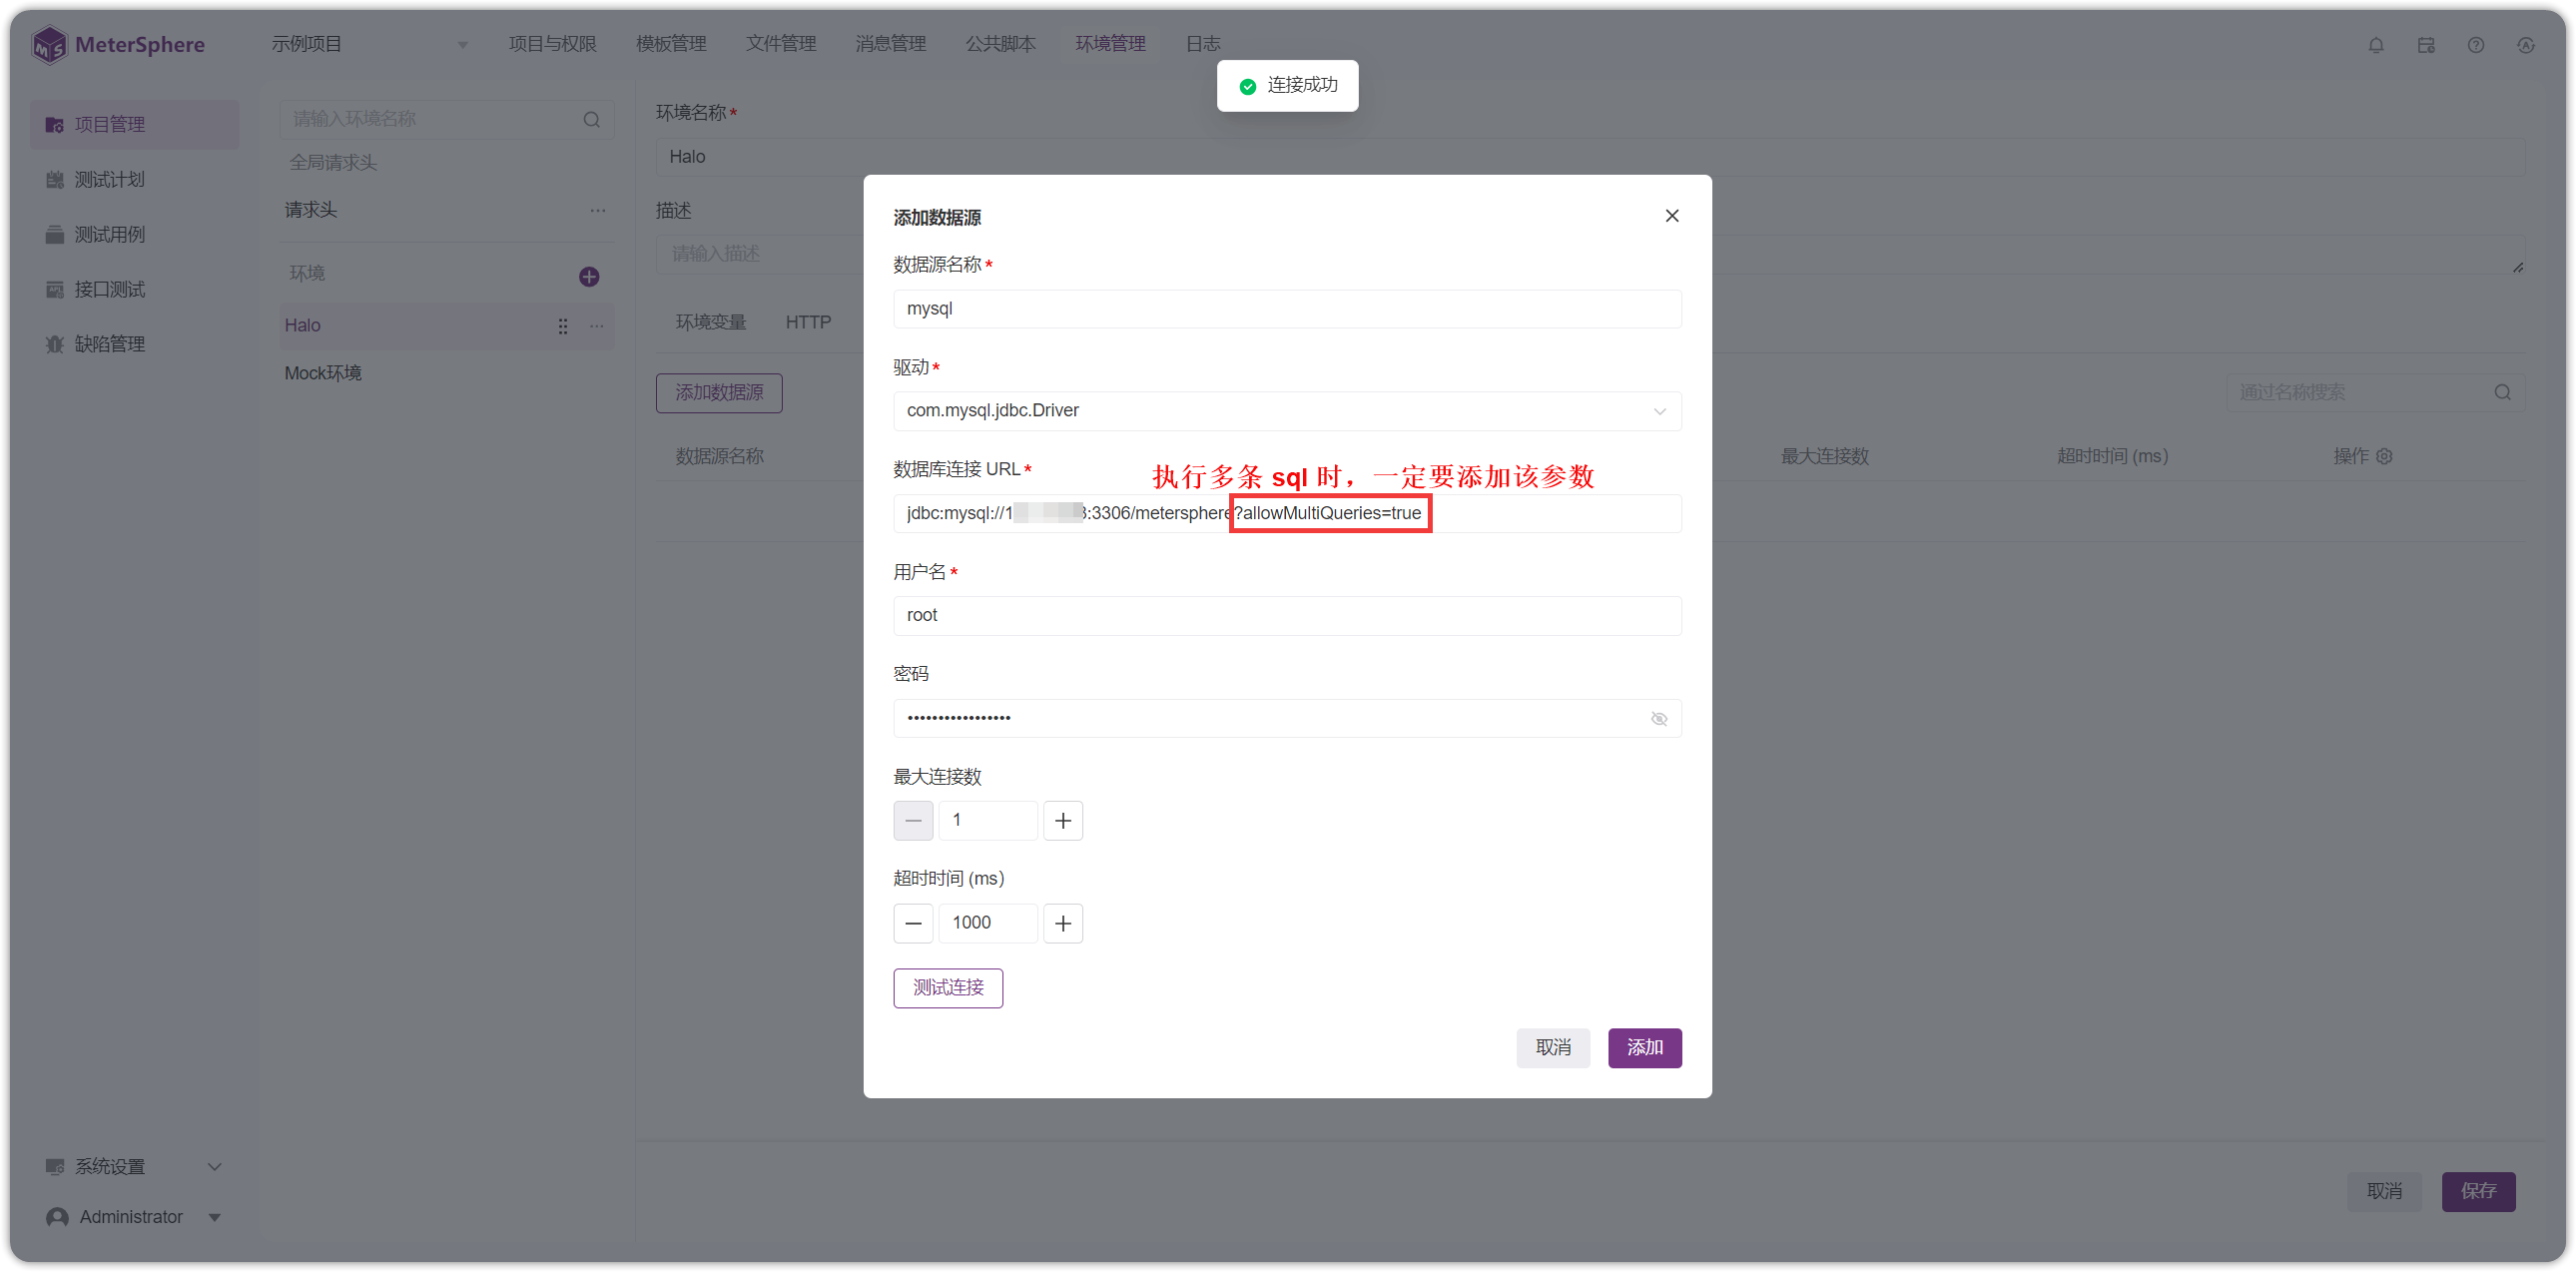Click the search icon in environment name box

pos(592,120)
